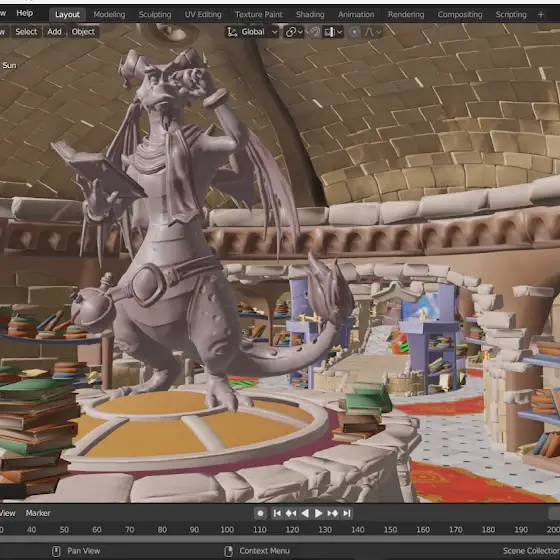
Task: Play the animation in reverse
Action: 305,513
